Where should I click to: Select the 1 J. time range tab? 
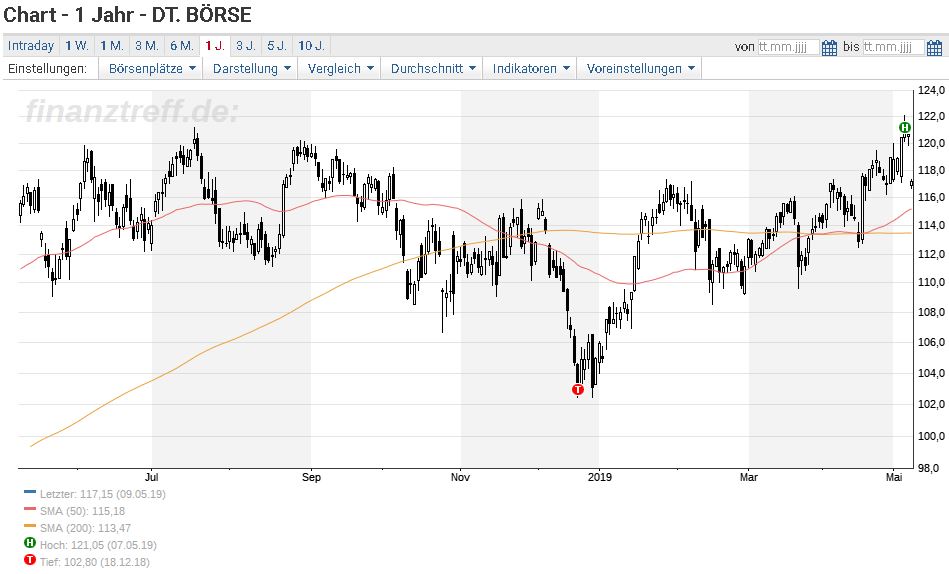(215, 46)
